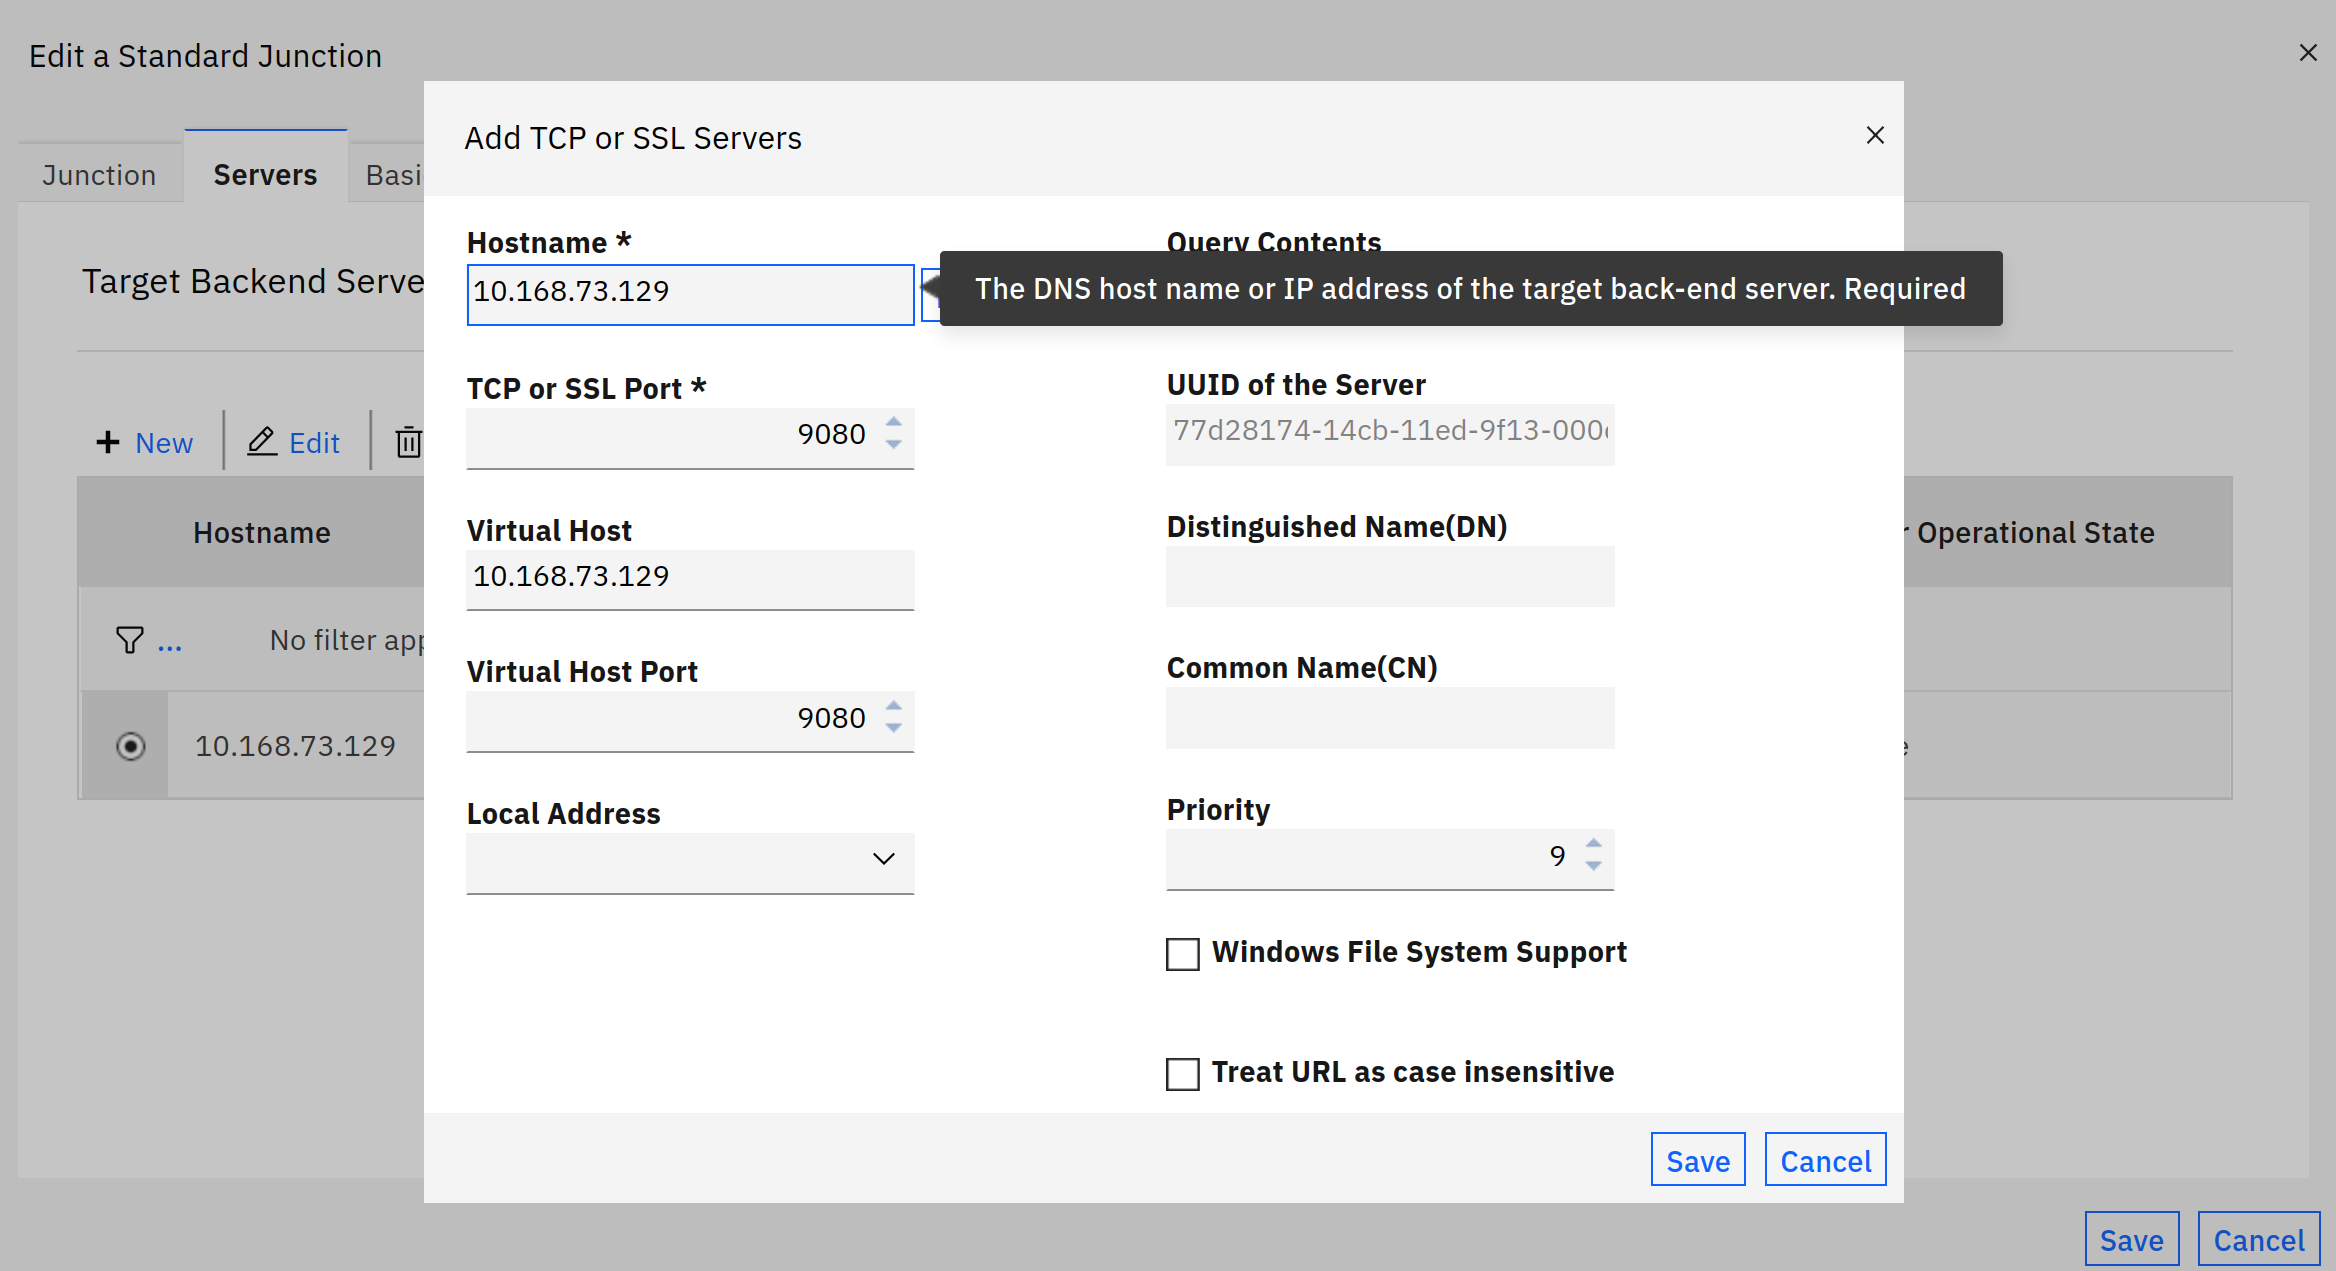2336x1271 pixels.
Task: Cancel the Add TCP or SSL Servers dialog
Action: [1825, 1161]
